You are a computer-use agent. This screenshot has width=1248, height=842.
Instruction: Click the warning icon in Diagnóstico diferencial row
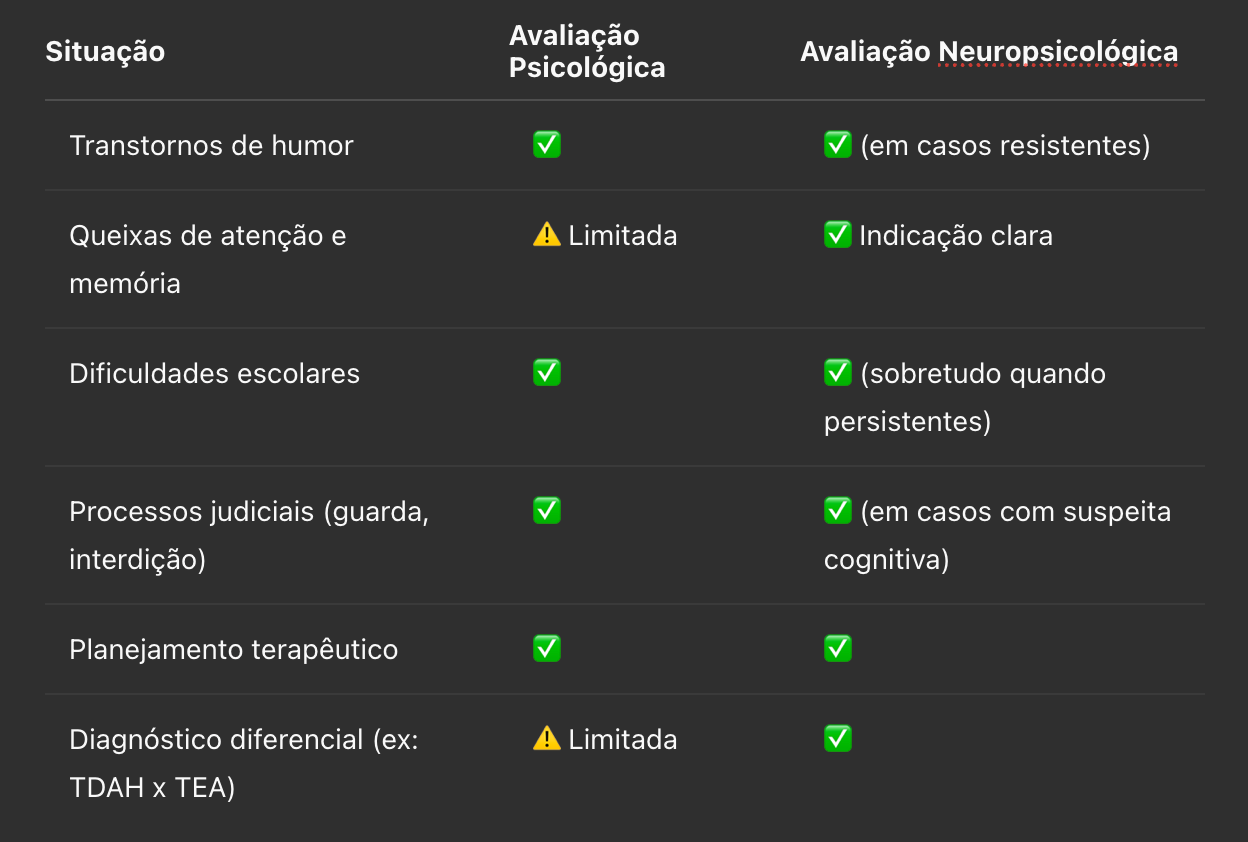tap(547, 739)
